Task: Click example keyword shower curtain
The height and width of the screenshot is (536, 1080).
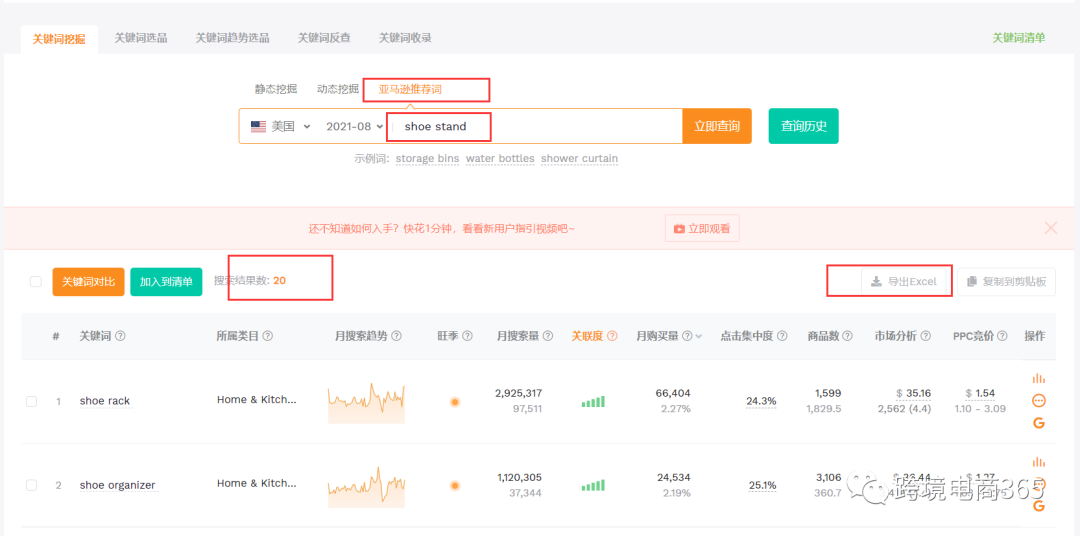Action: click(579, 158)
